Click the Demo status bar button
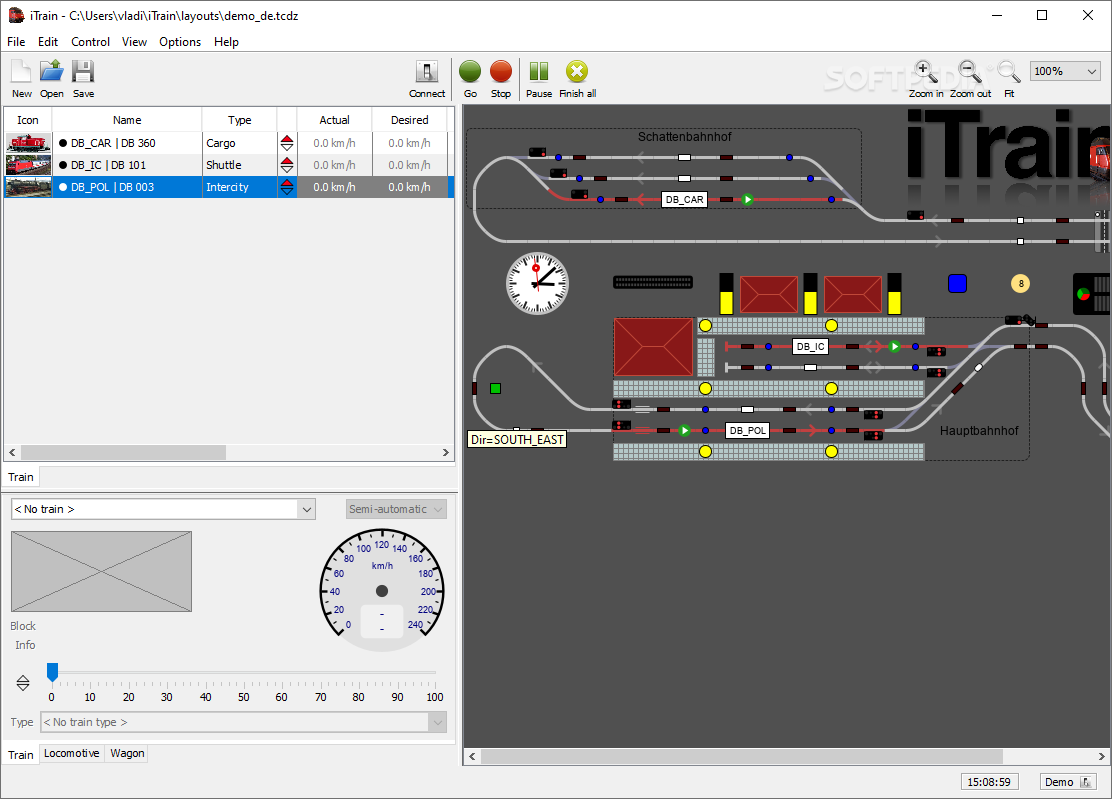 [x=1068, y=782]
